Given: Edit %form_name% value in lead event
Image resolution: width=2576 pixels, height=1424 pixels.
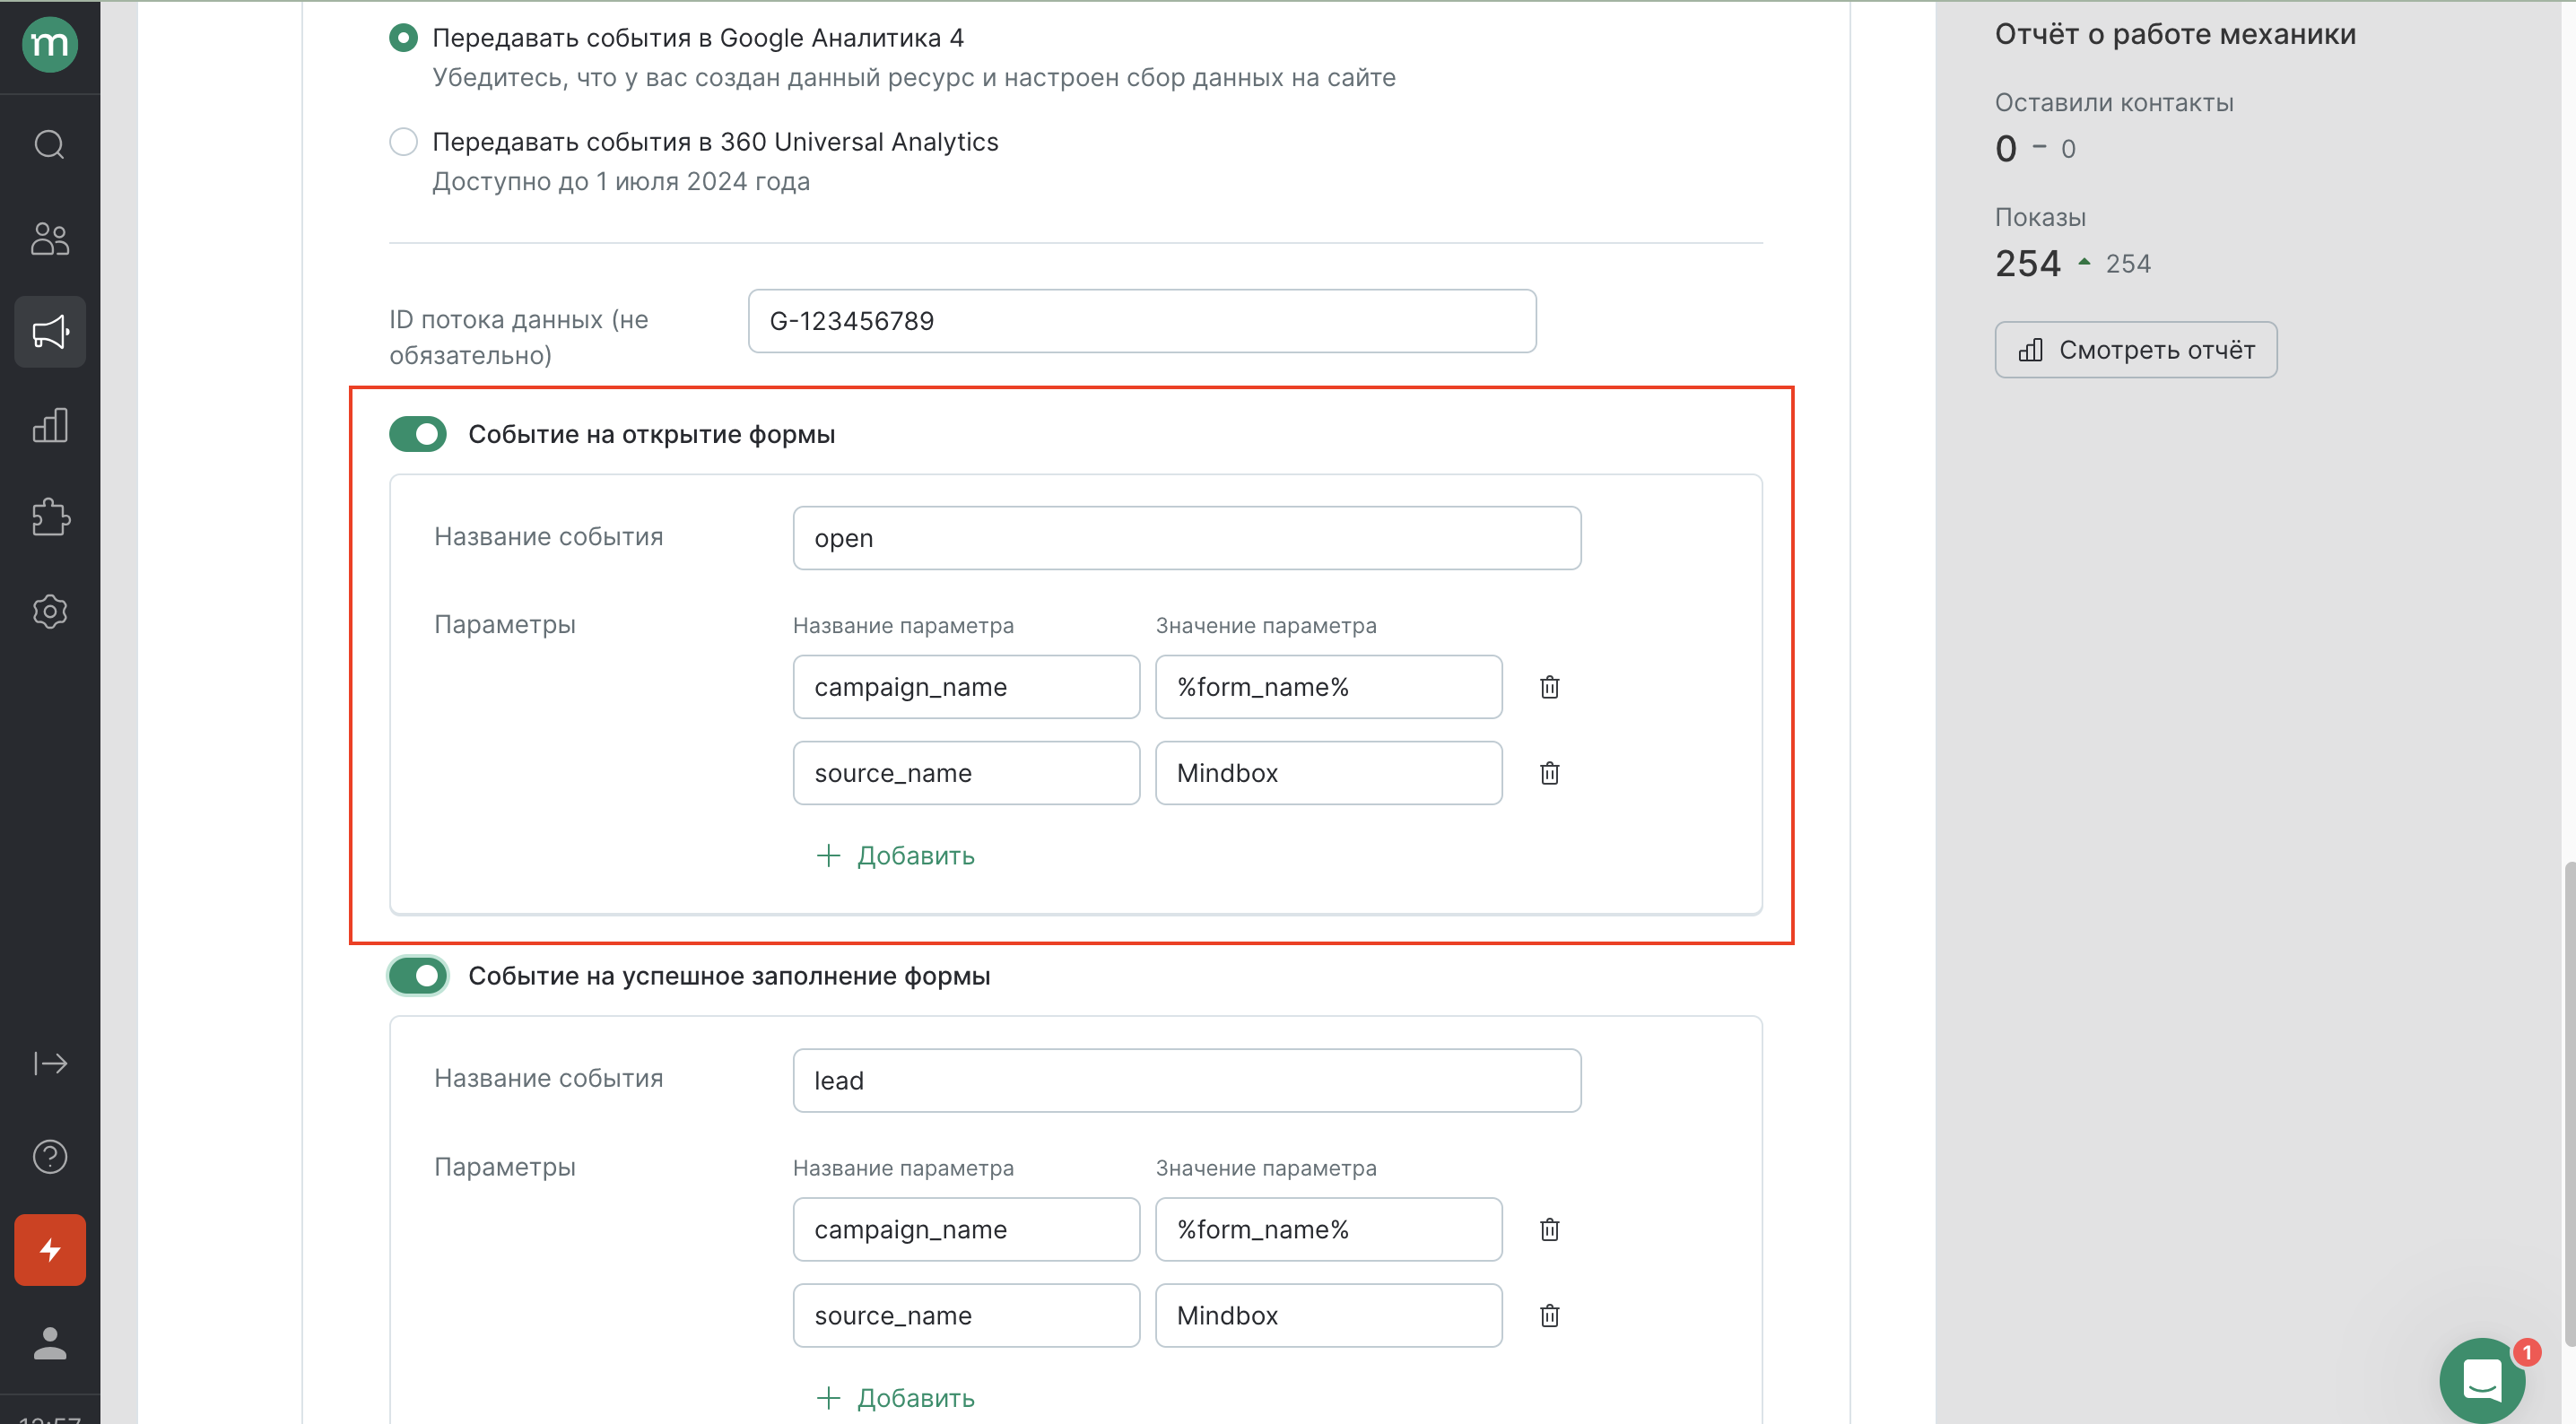Looking at the screenshot, I should tap(1328, 1229).
